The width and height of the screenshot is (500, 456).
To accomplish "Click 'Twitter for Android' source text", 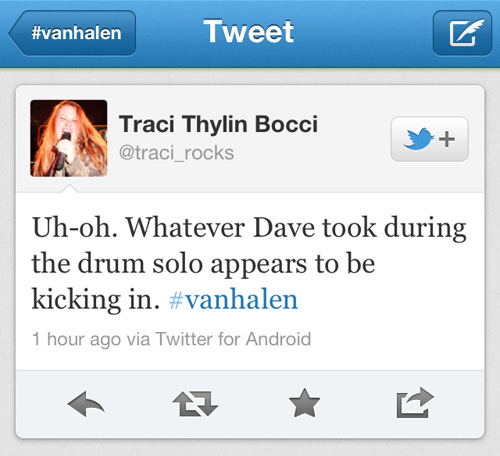I will pyautogui.click(x=233, y=339).
